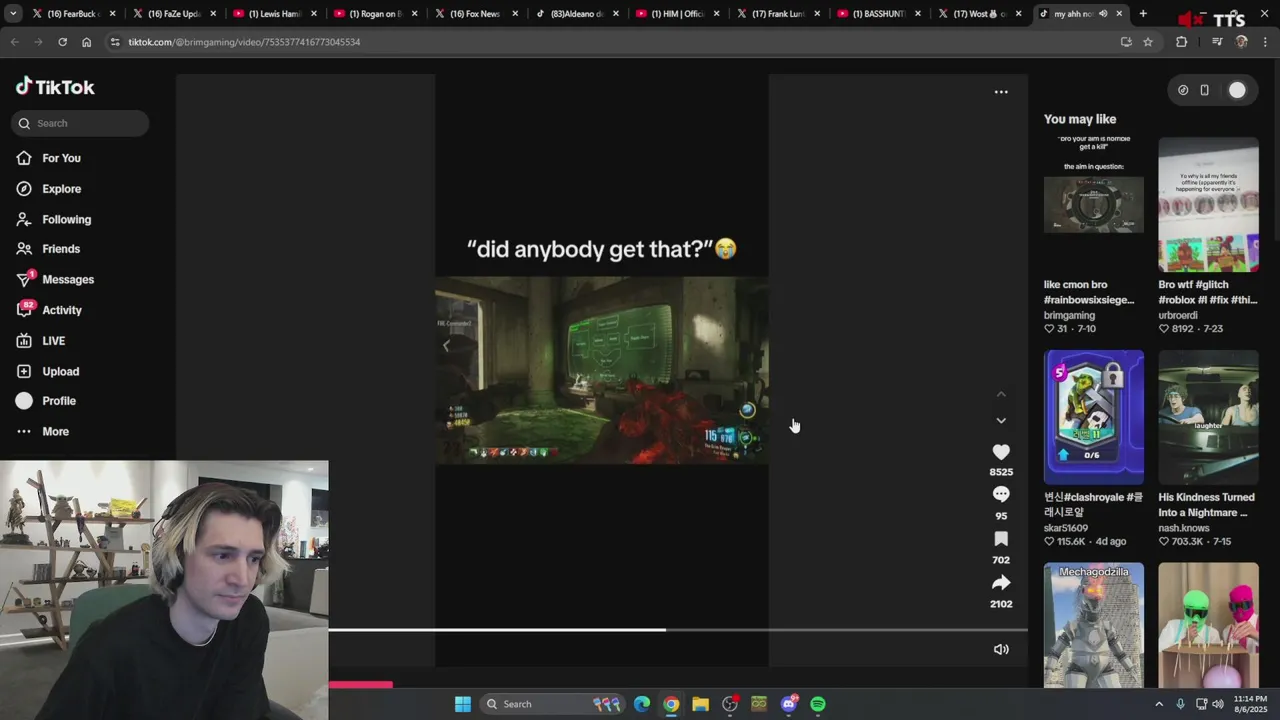Open the tab search dropdown

point(13,14)
